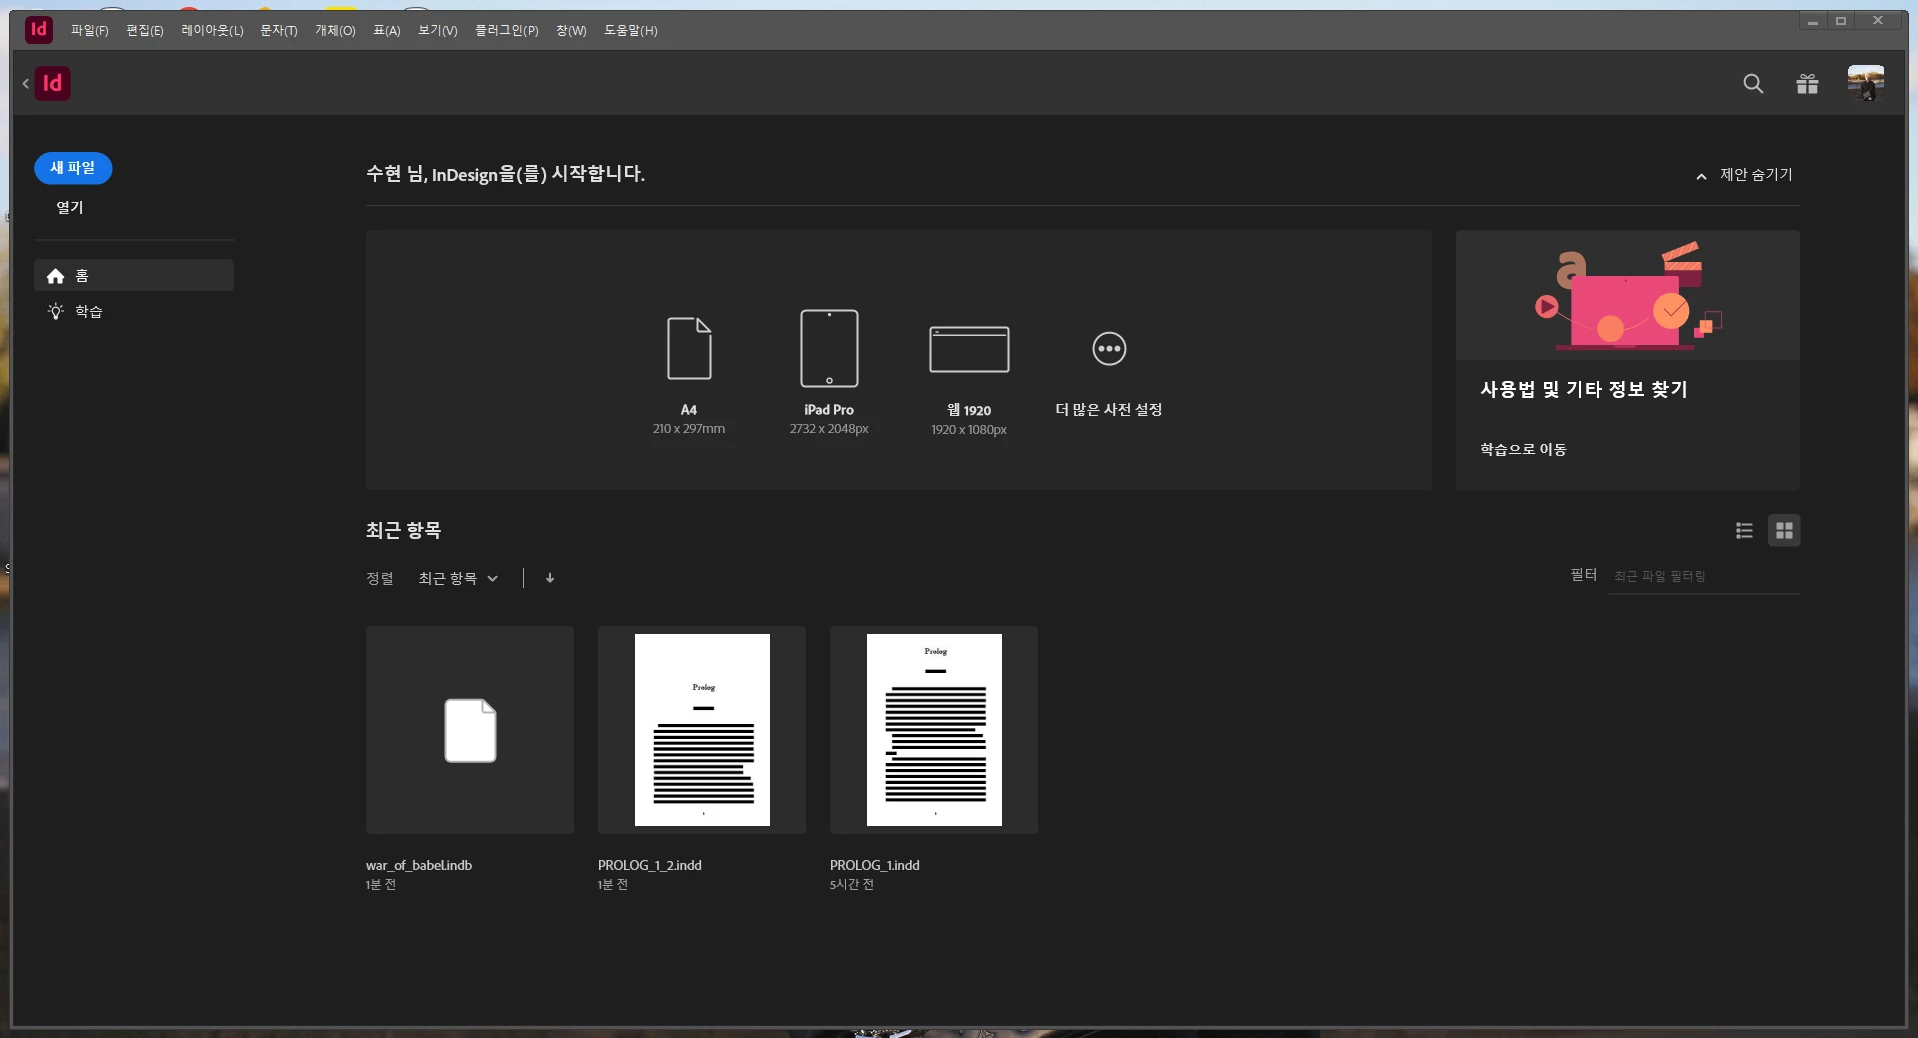Open PROLOG_1_2.indd thumbnail
1918x1038 pixels.
702,730
